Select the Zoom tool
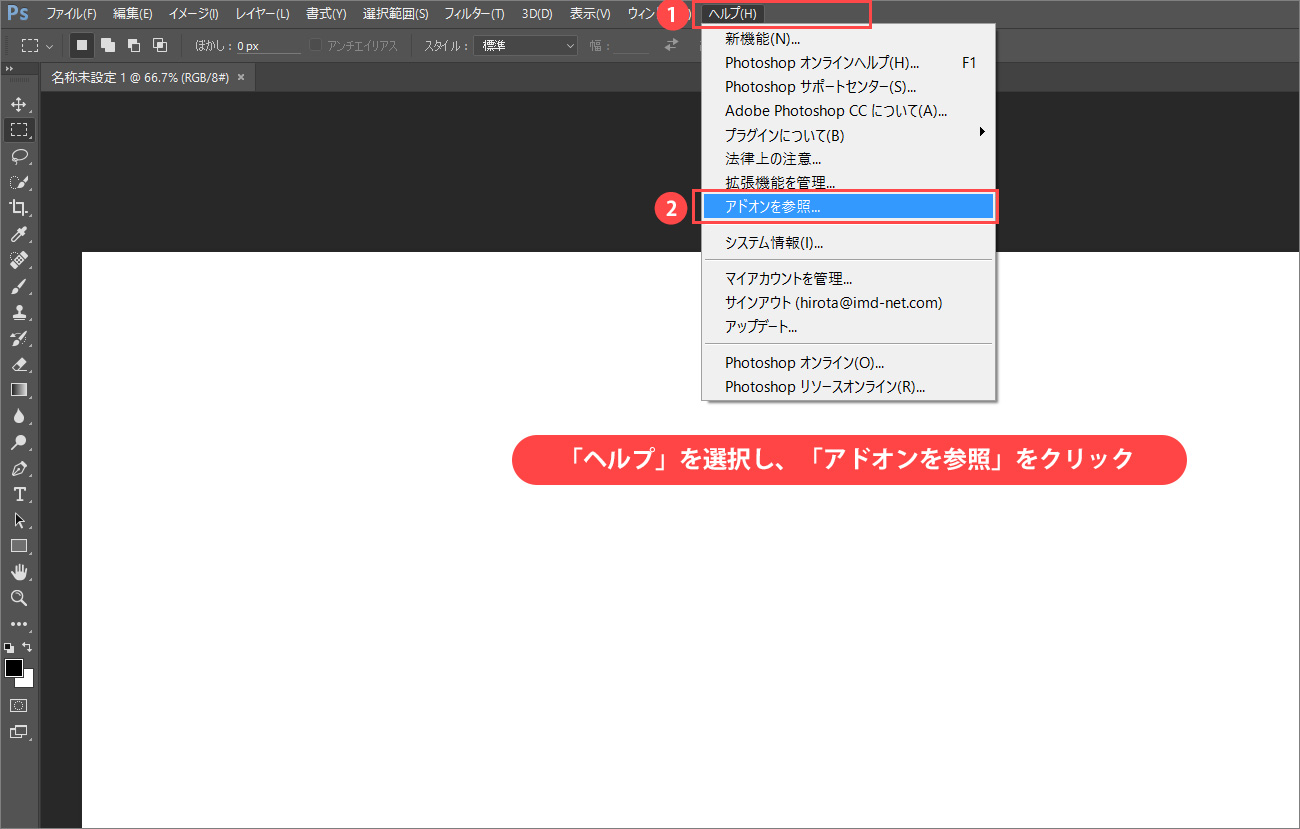The height and width of the screenshot is (829, 1300). pos(19,598)
